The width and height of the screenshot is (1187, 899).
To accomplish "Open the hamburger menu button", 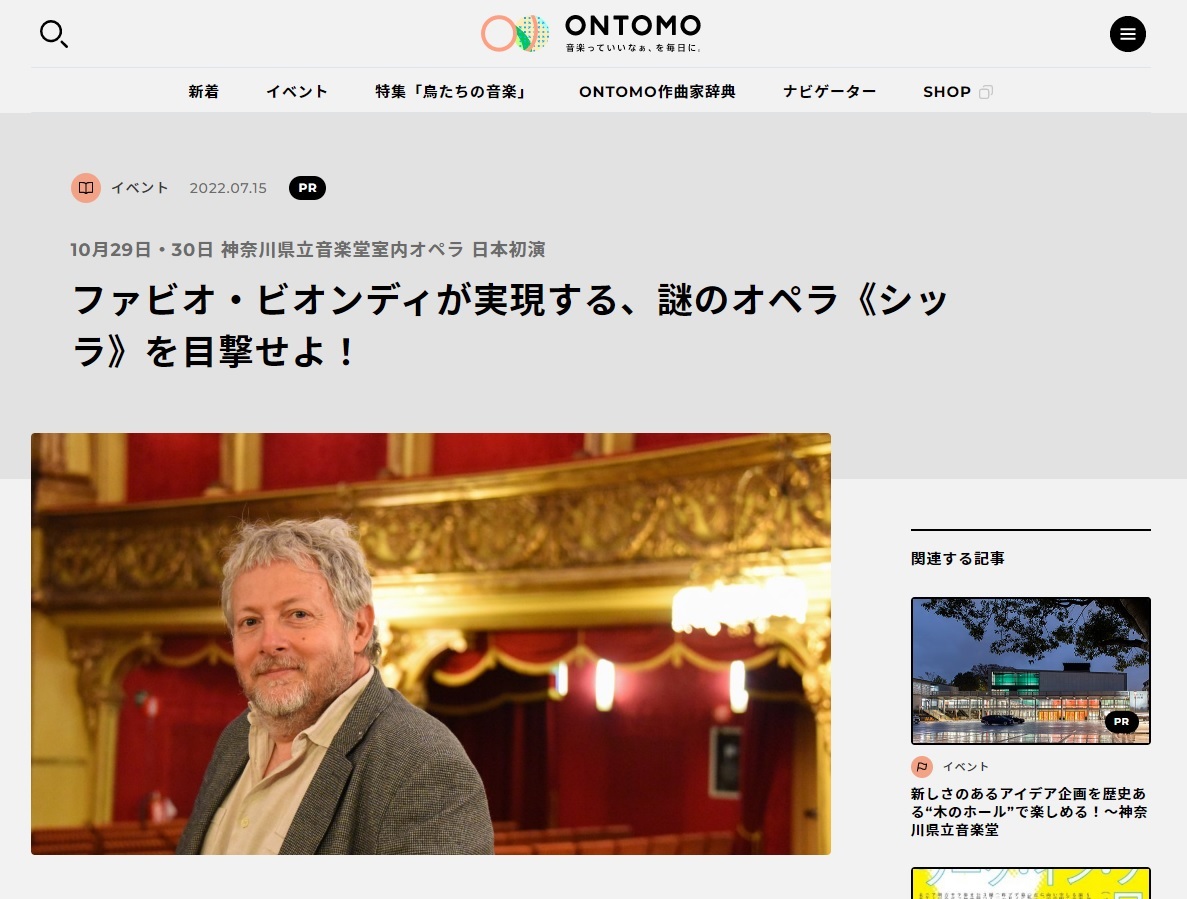I will (x=1127, y=34).
